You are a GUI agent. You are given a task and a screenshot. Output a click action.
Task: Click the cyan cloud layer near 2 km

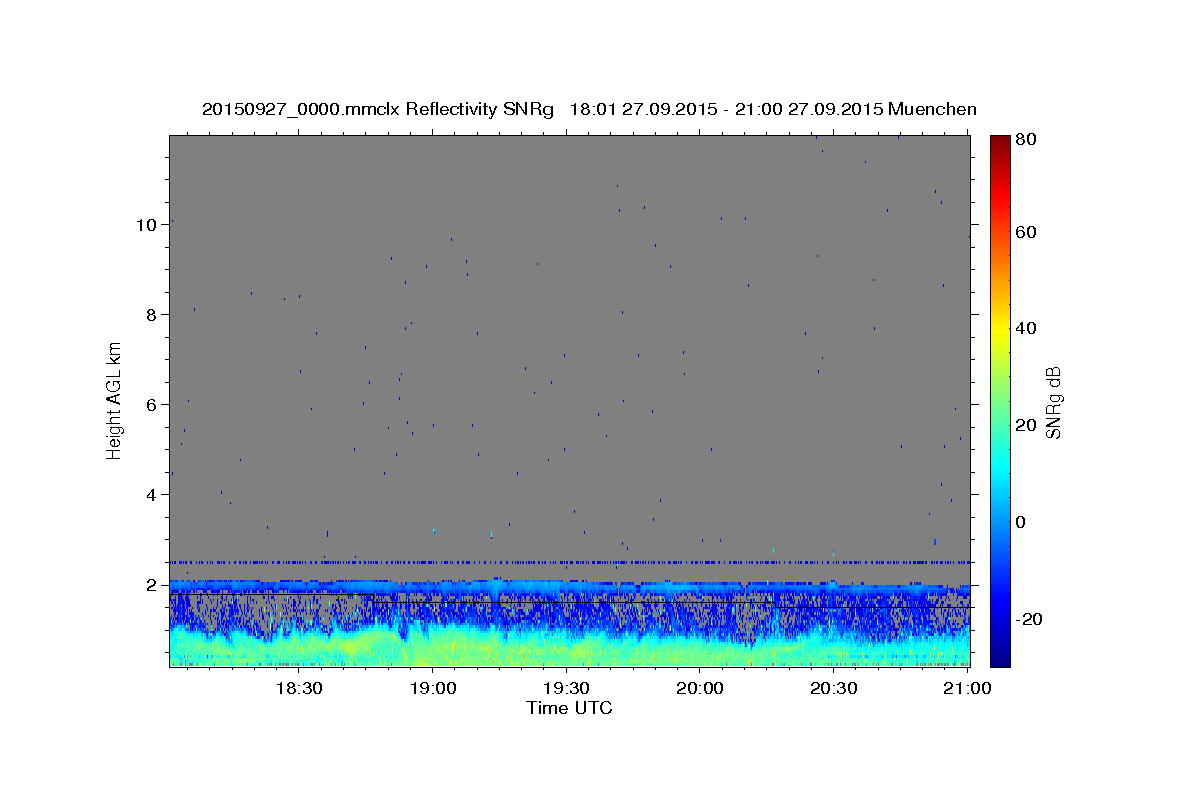click(x=569, y=586)
